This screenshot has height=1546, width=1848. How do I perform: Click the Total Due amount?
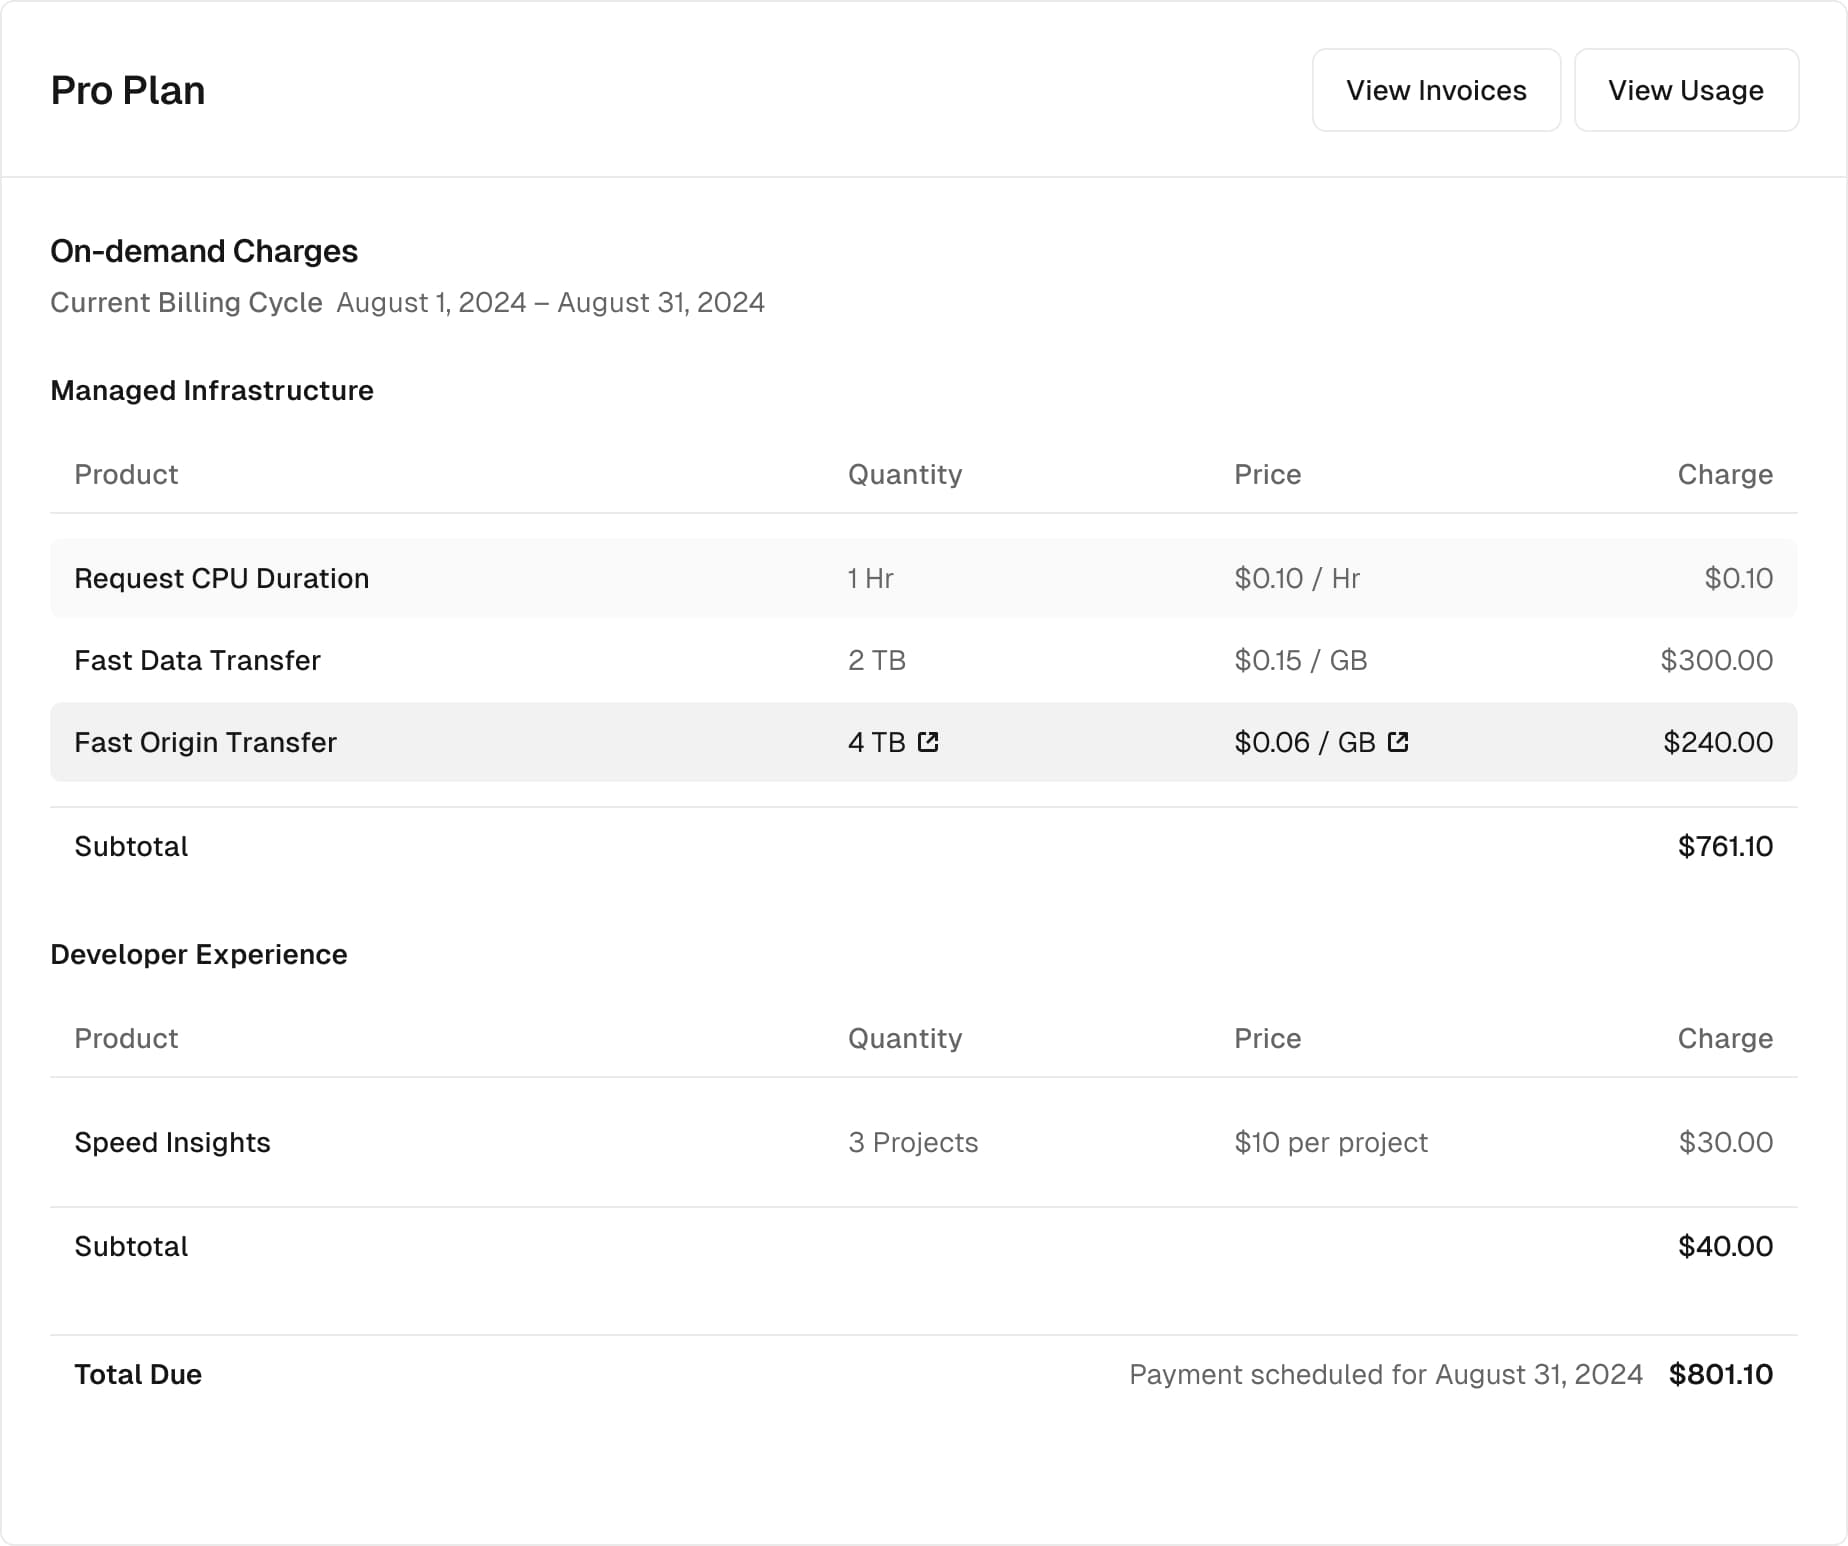(x=1719, y=1374)
